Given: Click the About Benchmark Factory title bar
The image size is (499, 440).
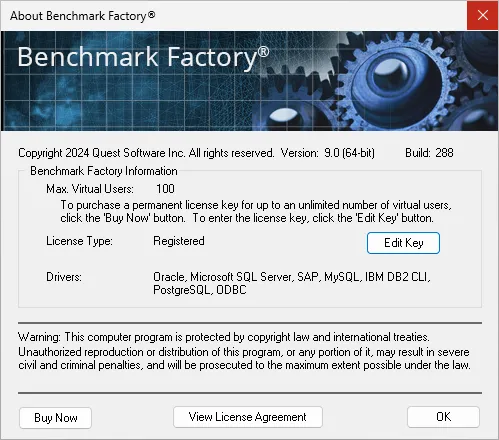Looking at the screenshot, I should pyautogui.click(x=83, y=16).
